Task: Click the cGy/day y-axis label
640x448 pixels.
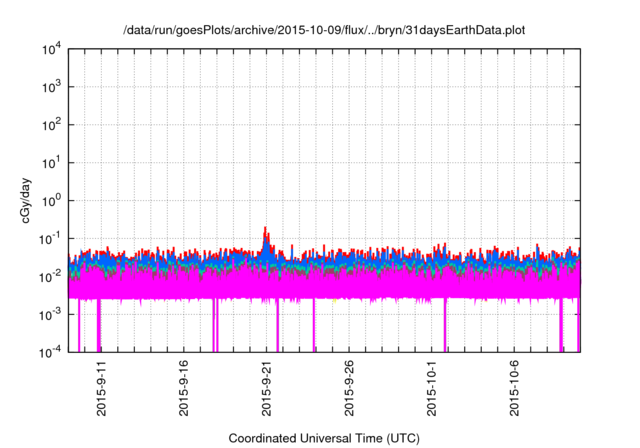Action: 26,200
